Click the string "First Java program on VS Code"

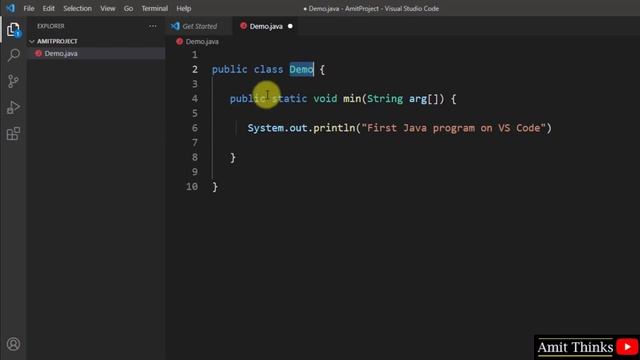pyautogui.click(x=453, y=128)
